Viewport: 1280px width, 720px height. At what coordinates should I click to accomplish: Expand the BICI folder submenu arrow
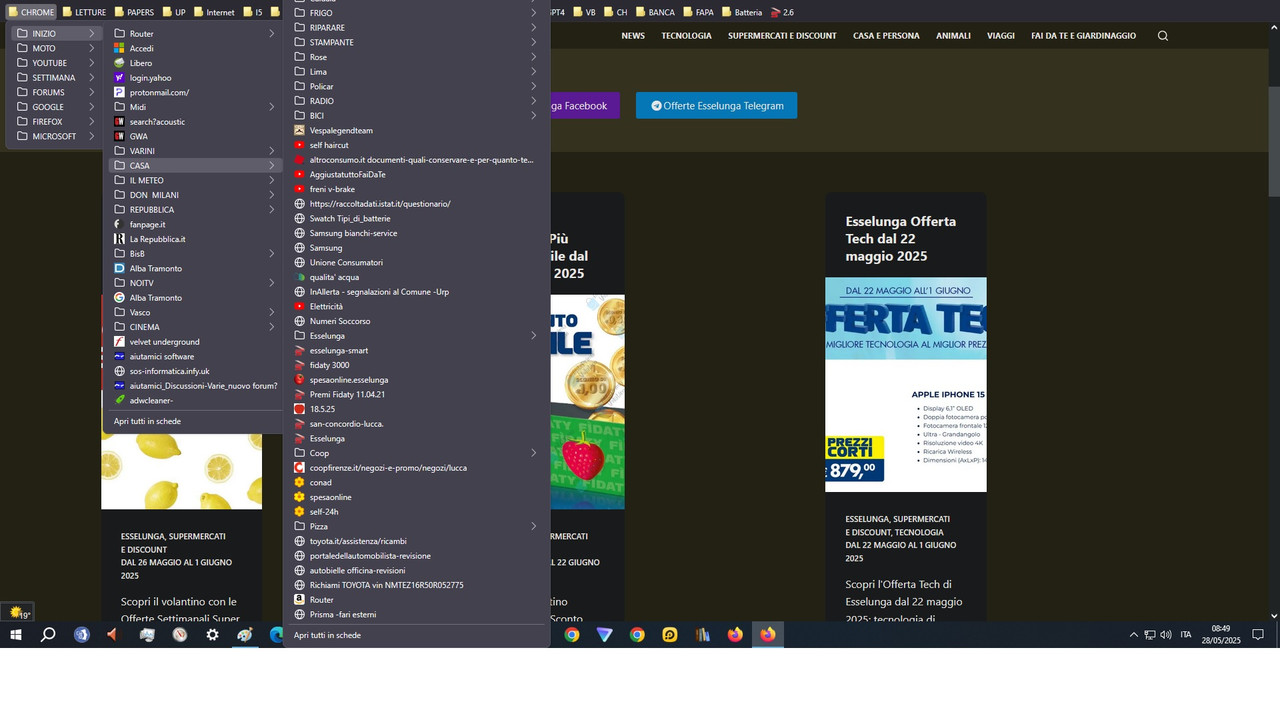pos(533,116)
